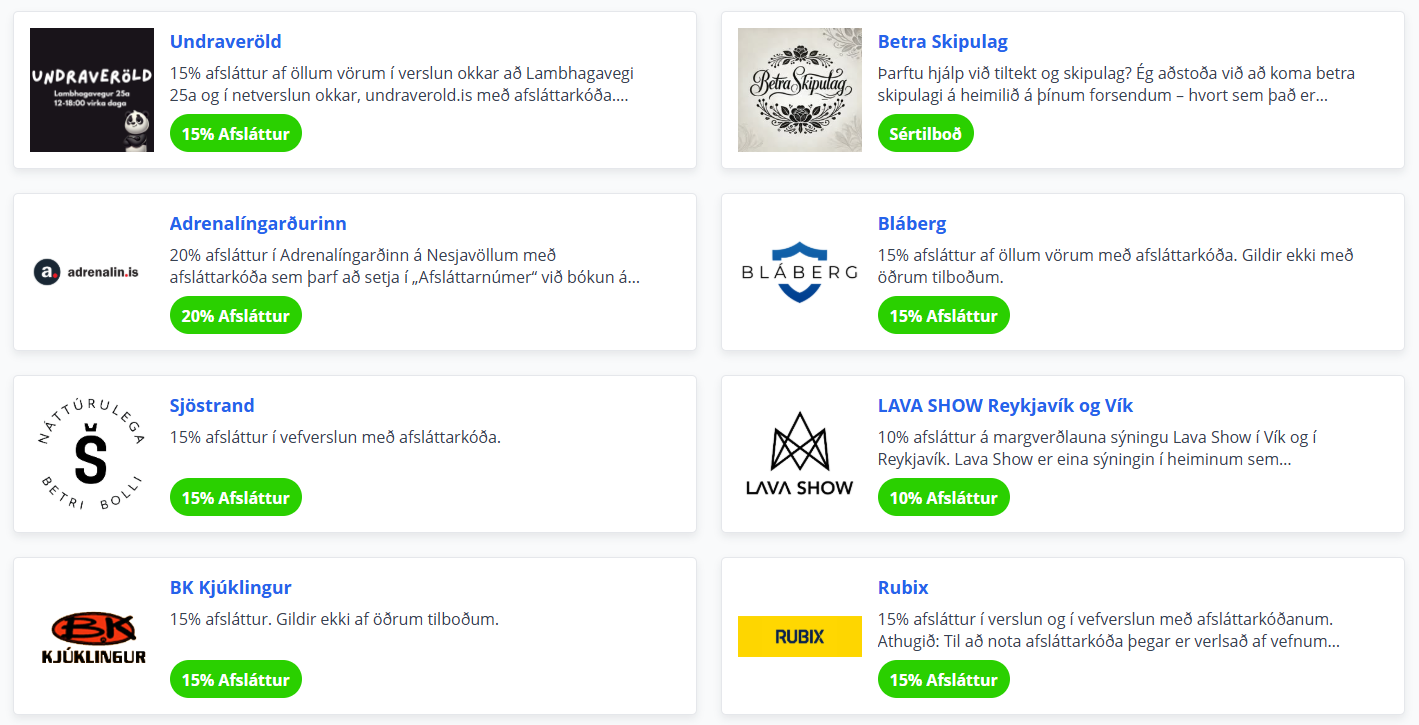This screenshot has height=725, width=1419.
Task: Click the 10% Afsláttur badge for Lava Show
Action: coord(944,498)
